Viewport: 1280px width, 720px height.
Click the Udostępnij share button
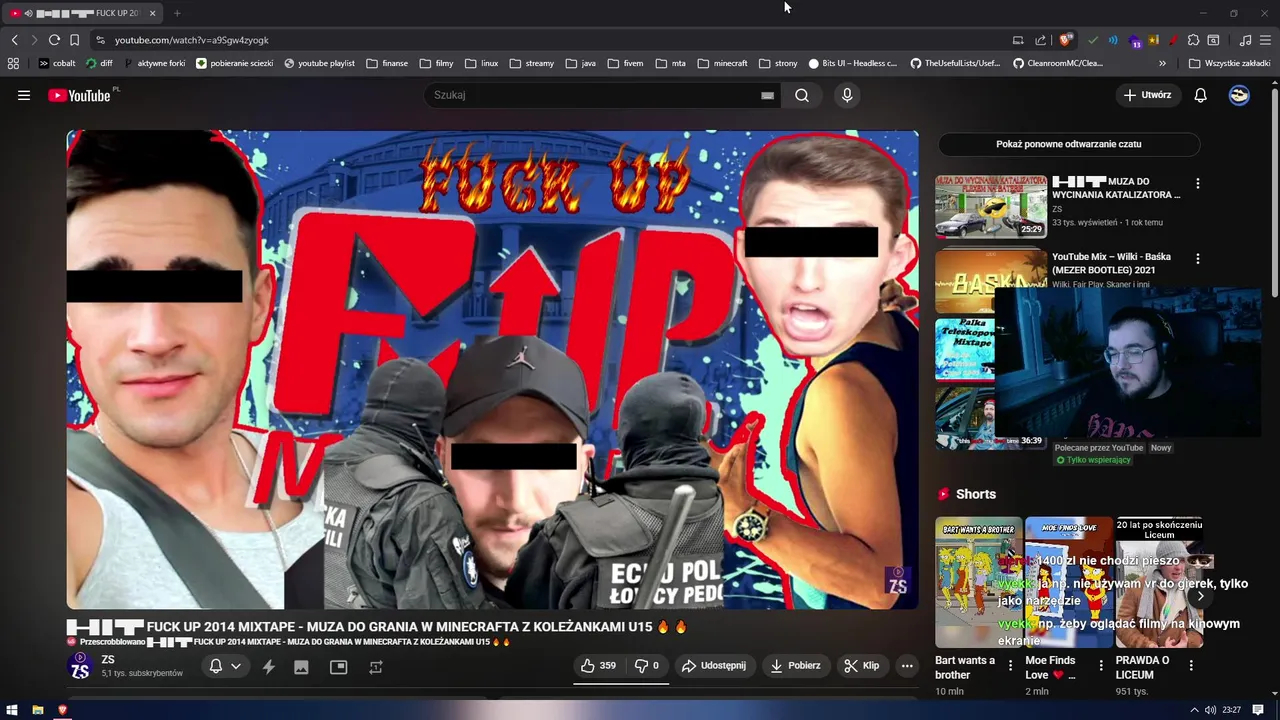click(x=713, y=666)
